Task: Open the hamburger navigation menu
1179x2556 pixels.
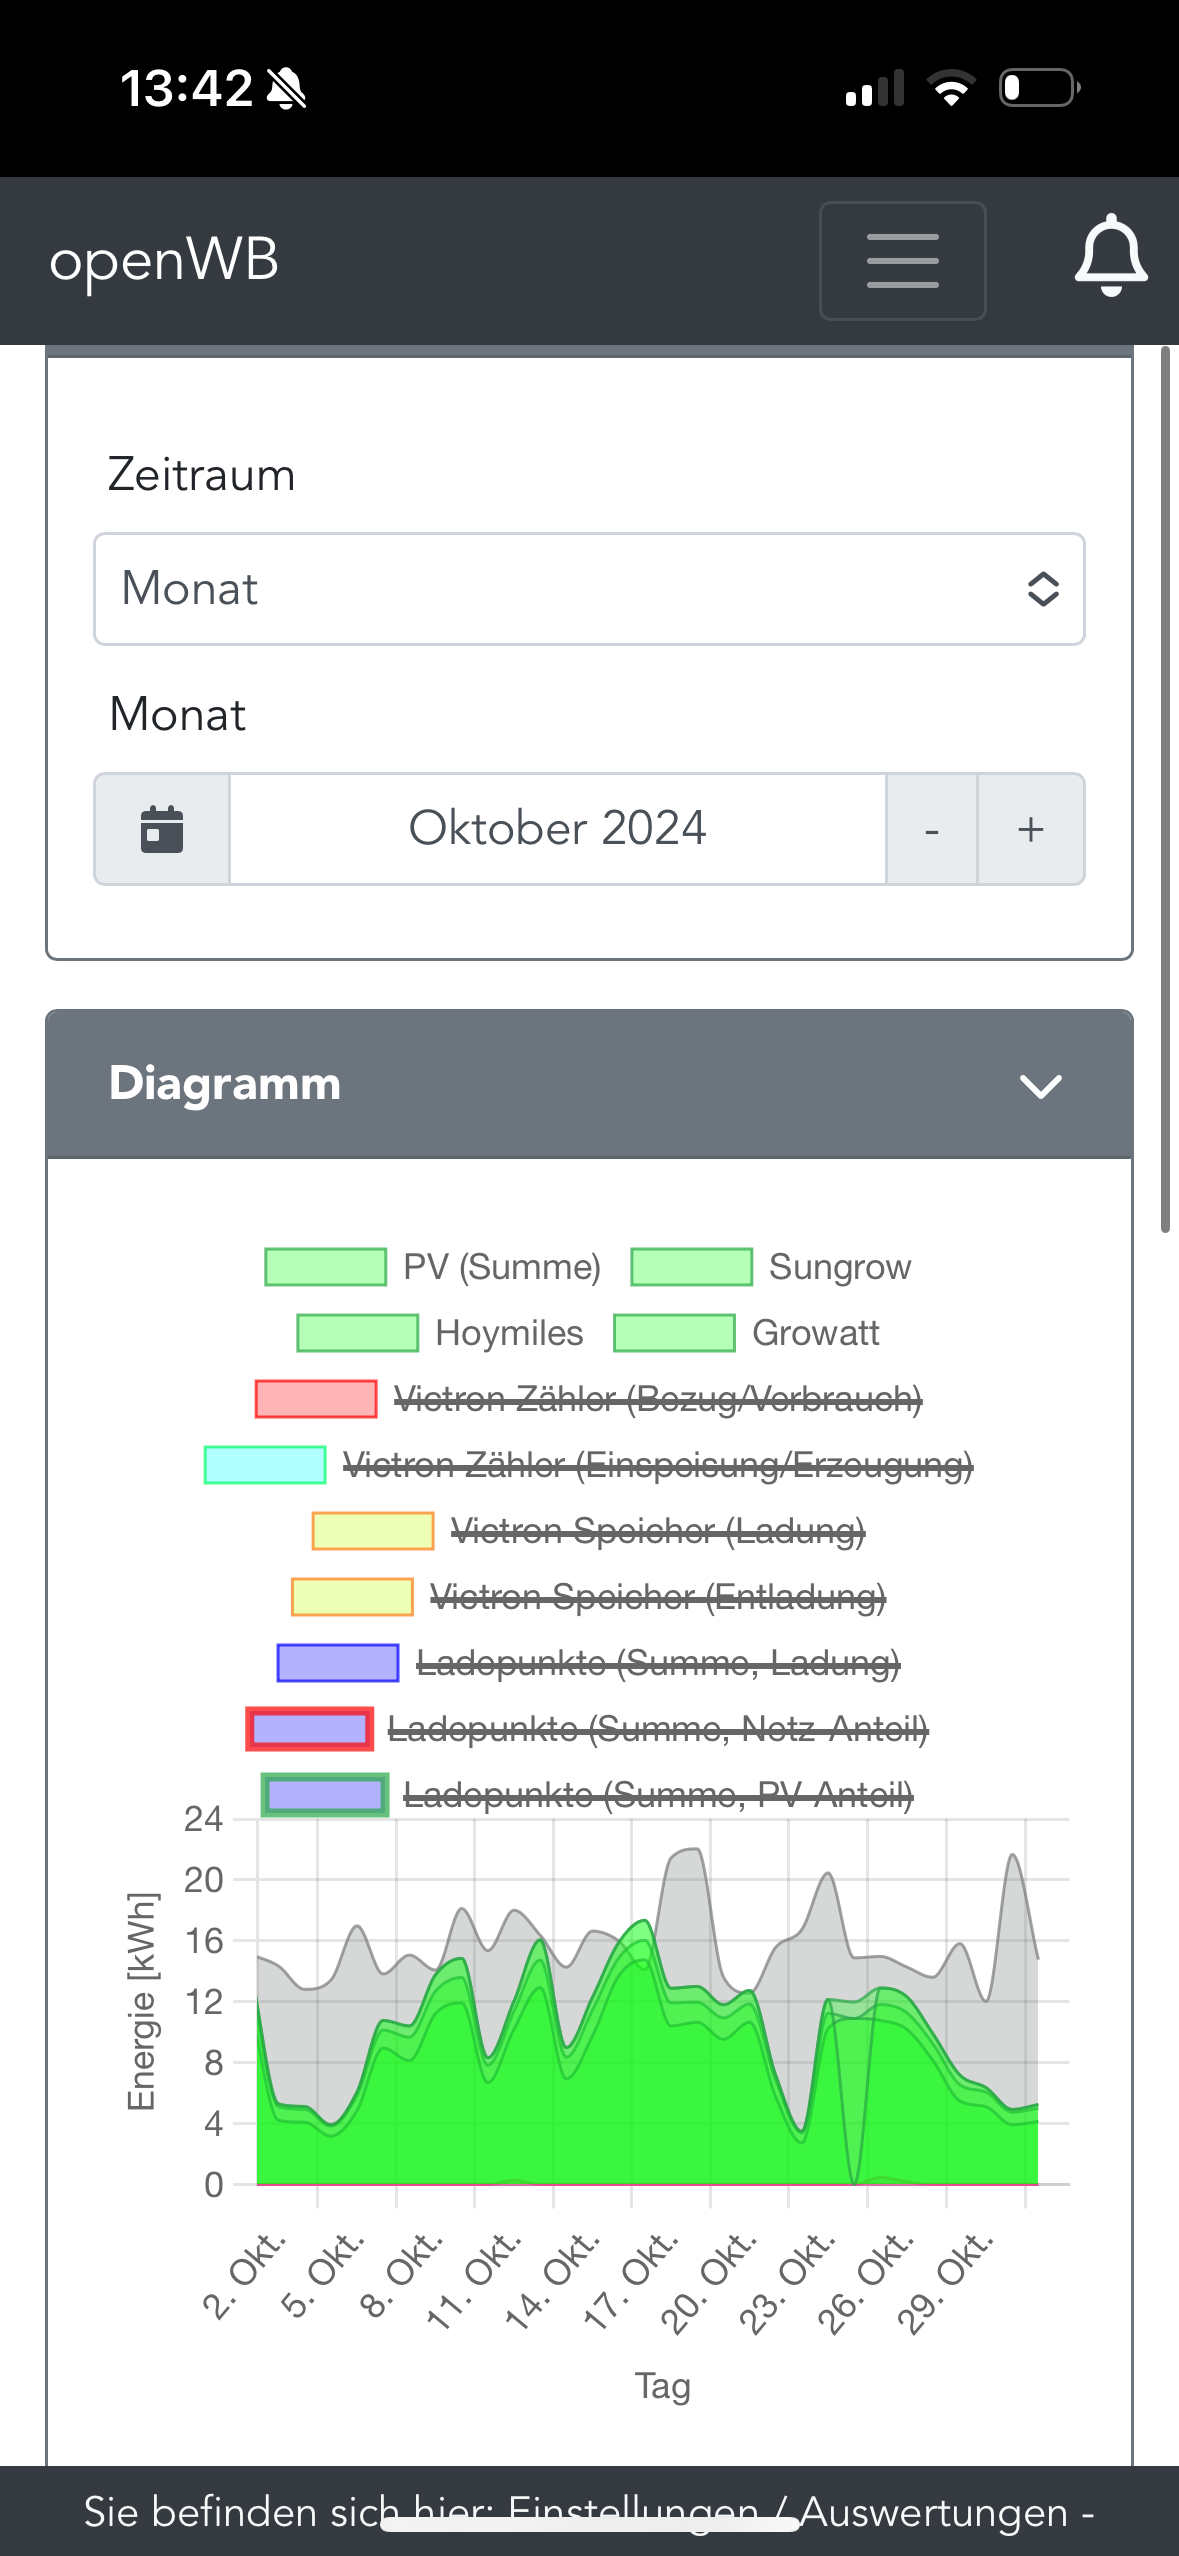Action: point(902,261)
